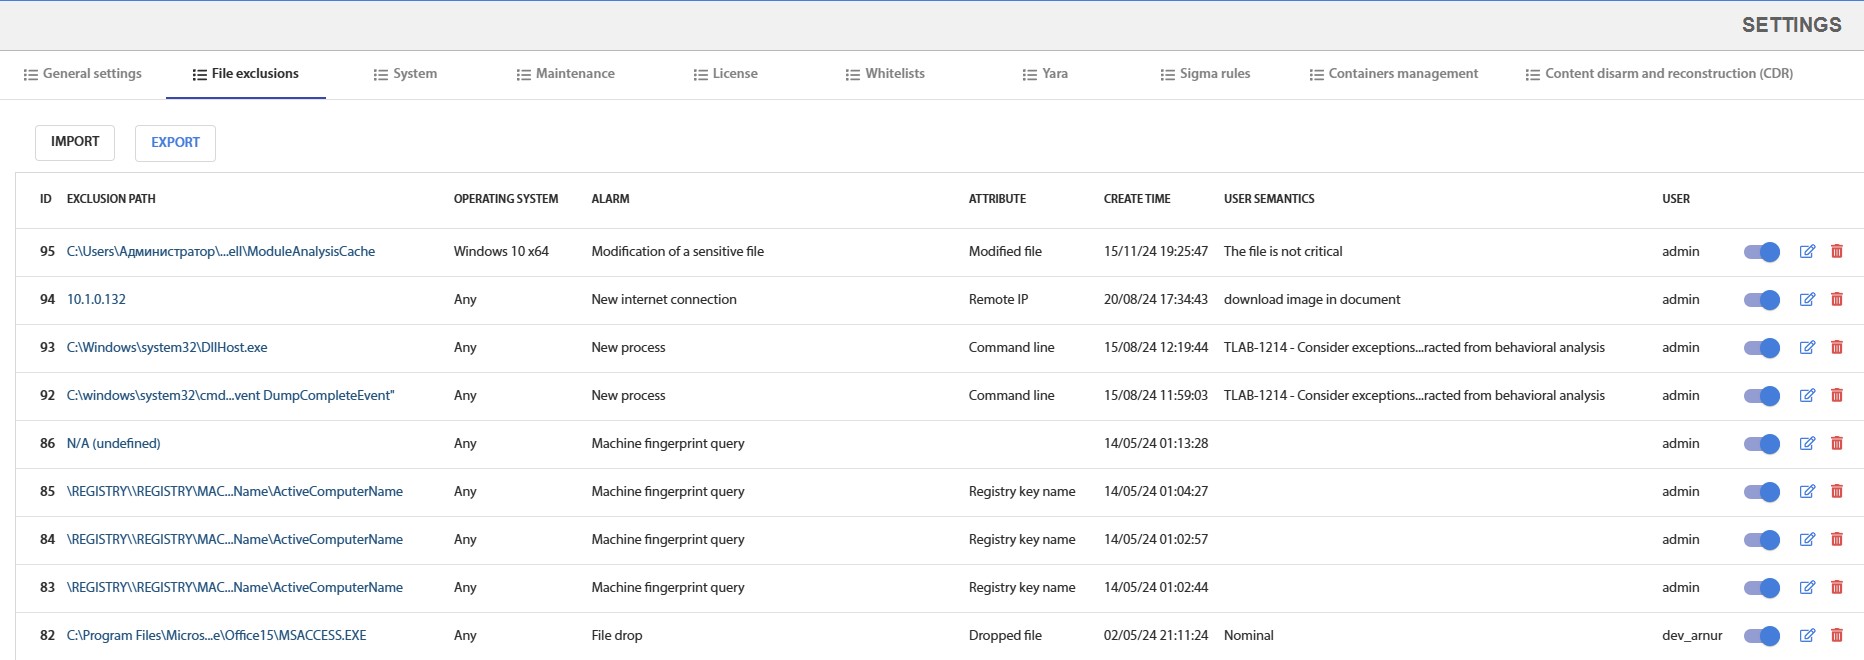Delete exclusion 82 MSACCESS.EXE
Screen dimensions: 1864x660
[x=1837, y=636]
